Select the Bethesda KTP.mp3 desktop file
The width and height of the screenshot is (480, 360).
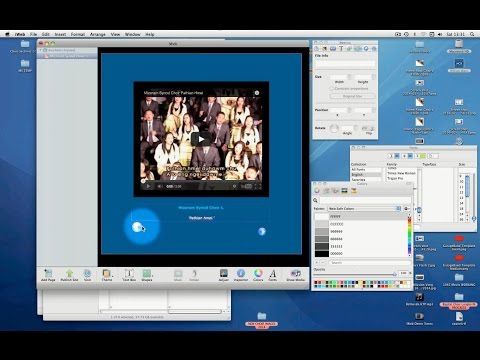pos(419,299)
